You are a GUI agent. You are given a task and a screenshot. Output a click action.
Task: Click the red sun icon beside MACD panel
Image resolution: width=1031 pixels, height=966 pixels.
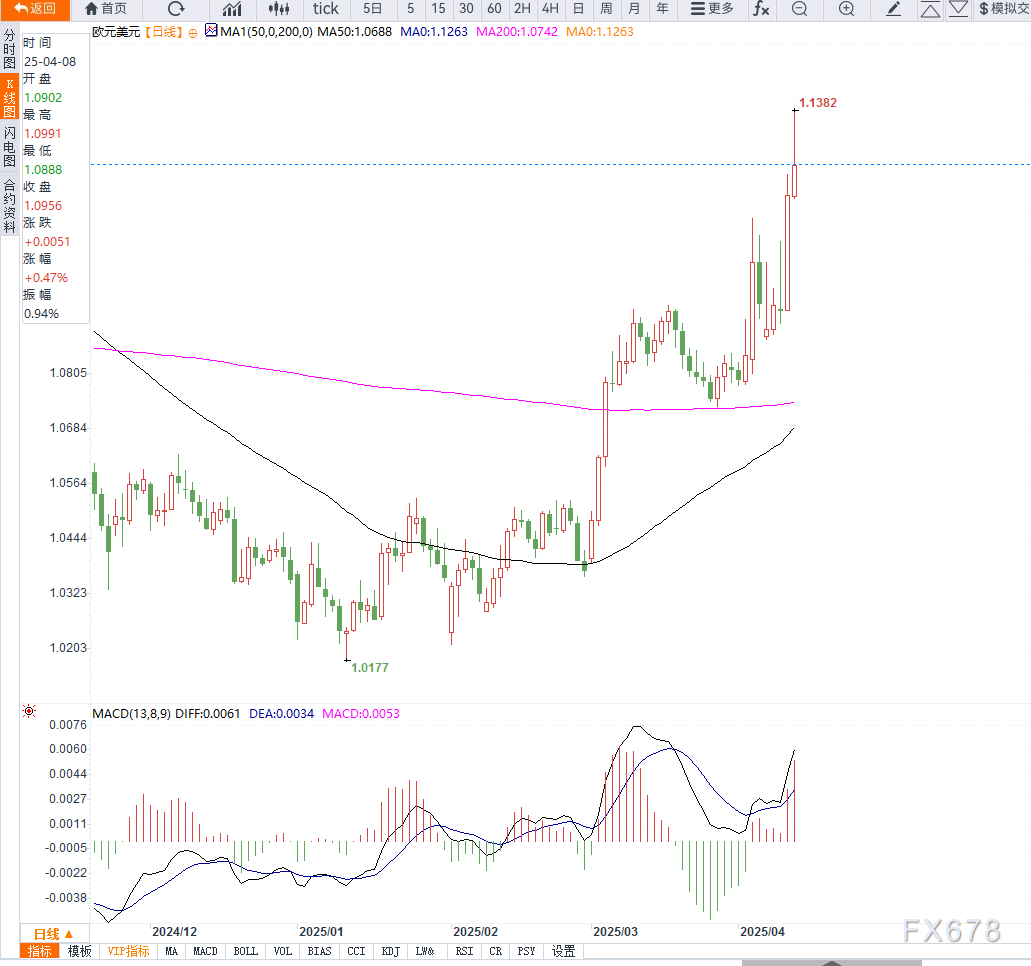click(29, 711)
